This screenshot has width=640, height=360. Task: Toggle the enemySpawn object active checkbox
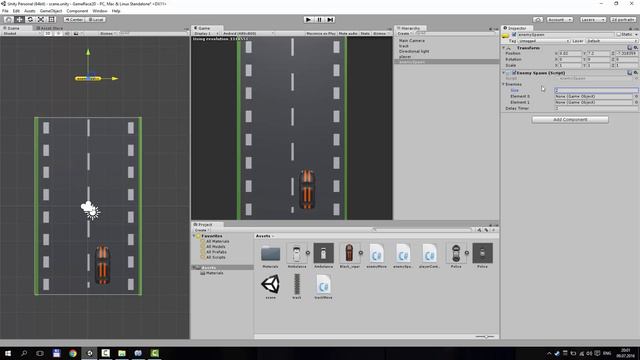513,35
